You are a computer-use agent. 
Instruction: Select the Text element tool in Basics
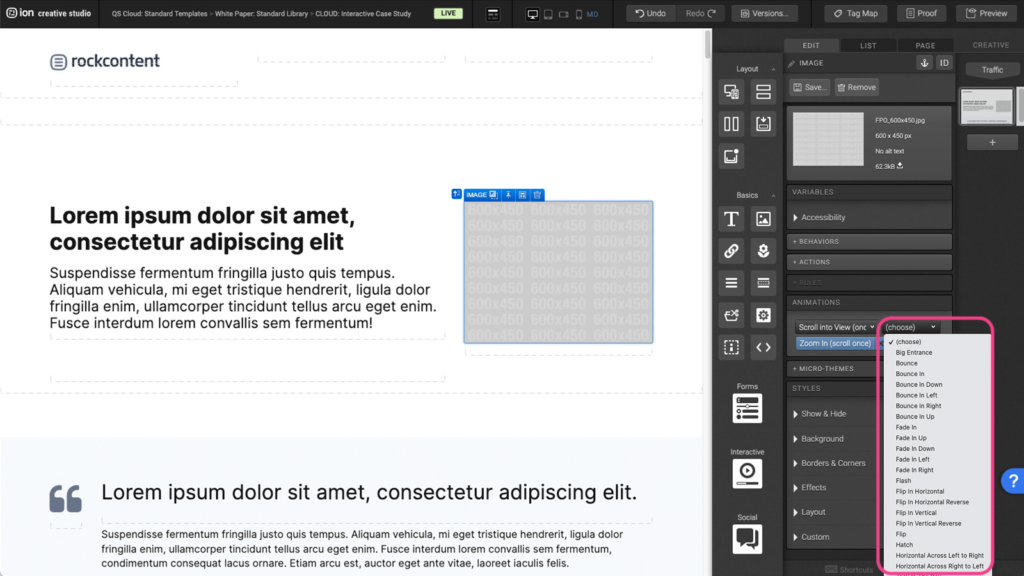731,219
